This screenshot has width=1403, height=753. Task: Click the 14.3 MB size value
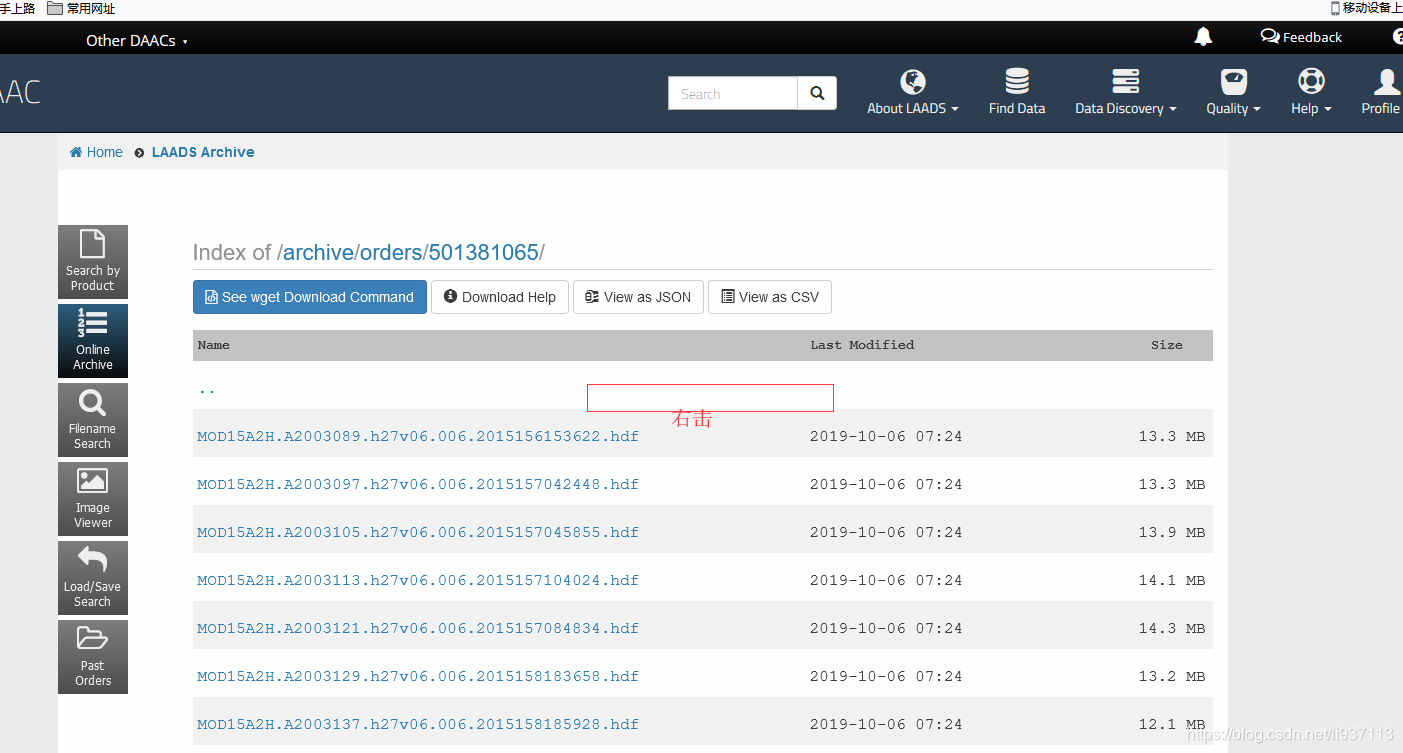[1172, 628]
